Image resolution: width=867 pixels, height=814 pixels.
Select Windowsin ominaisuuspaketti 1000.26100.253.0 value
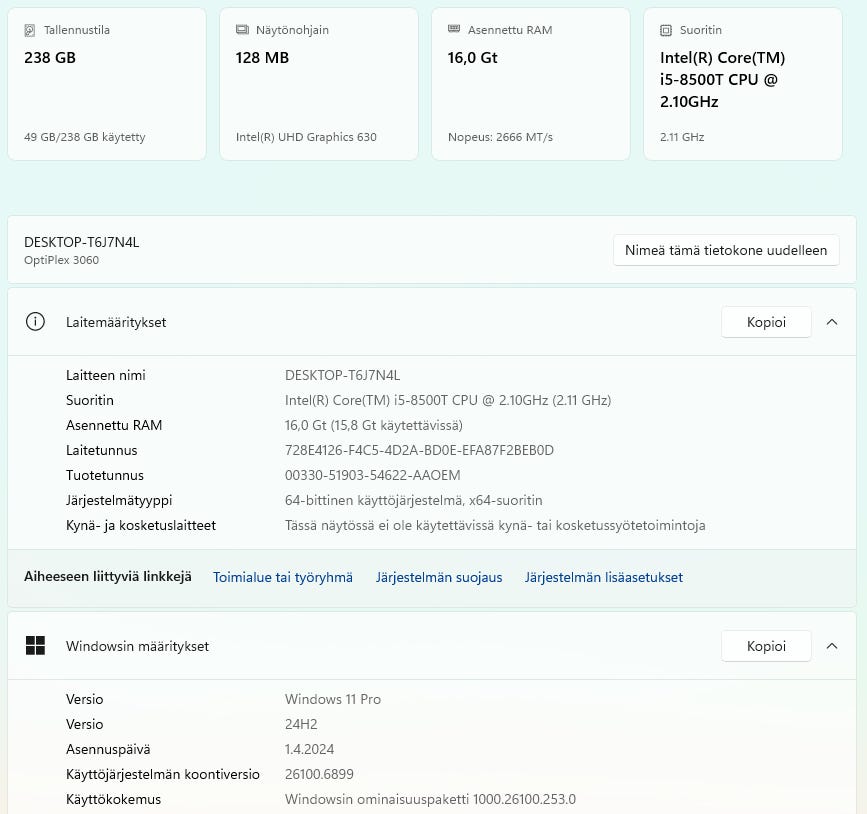[x=430, y=799]
